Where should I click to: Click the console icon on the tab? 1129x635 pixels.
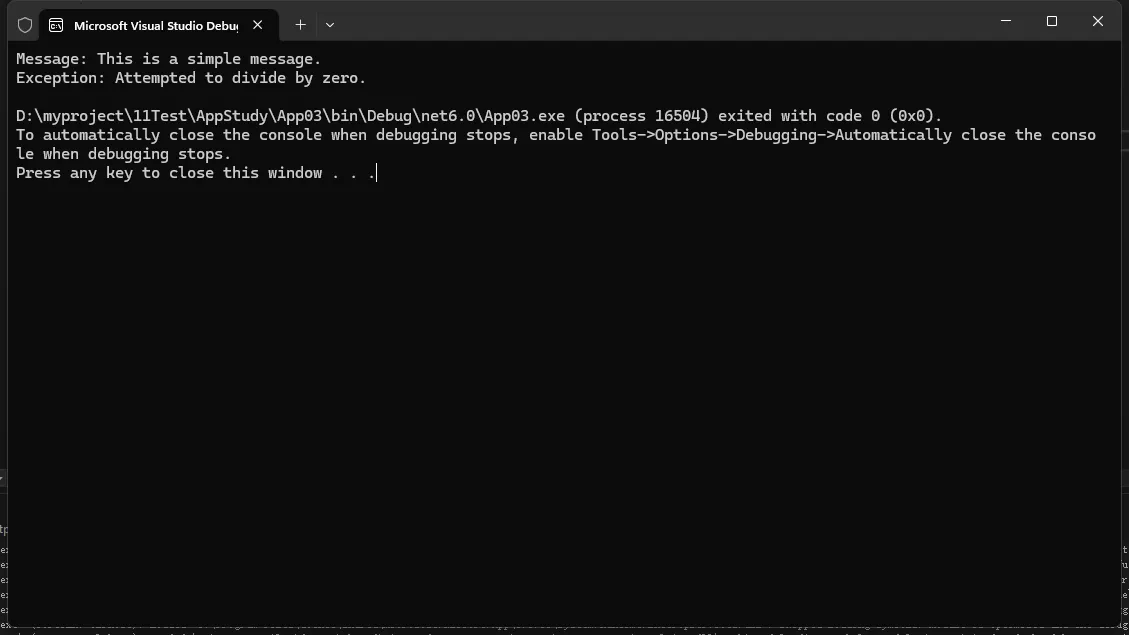56,25
